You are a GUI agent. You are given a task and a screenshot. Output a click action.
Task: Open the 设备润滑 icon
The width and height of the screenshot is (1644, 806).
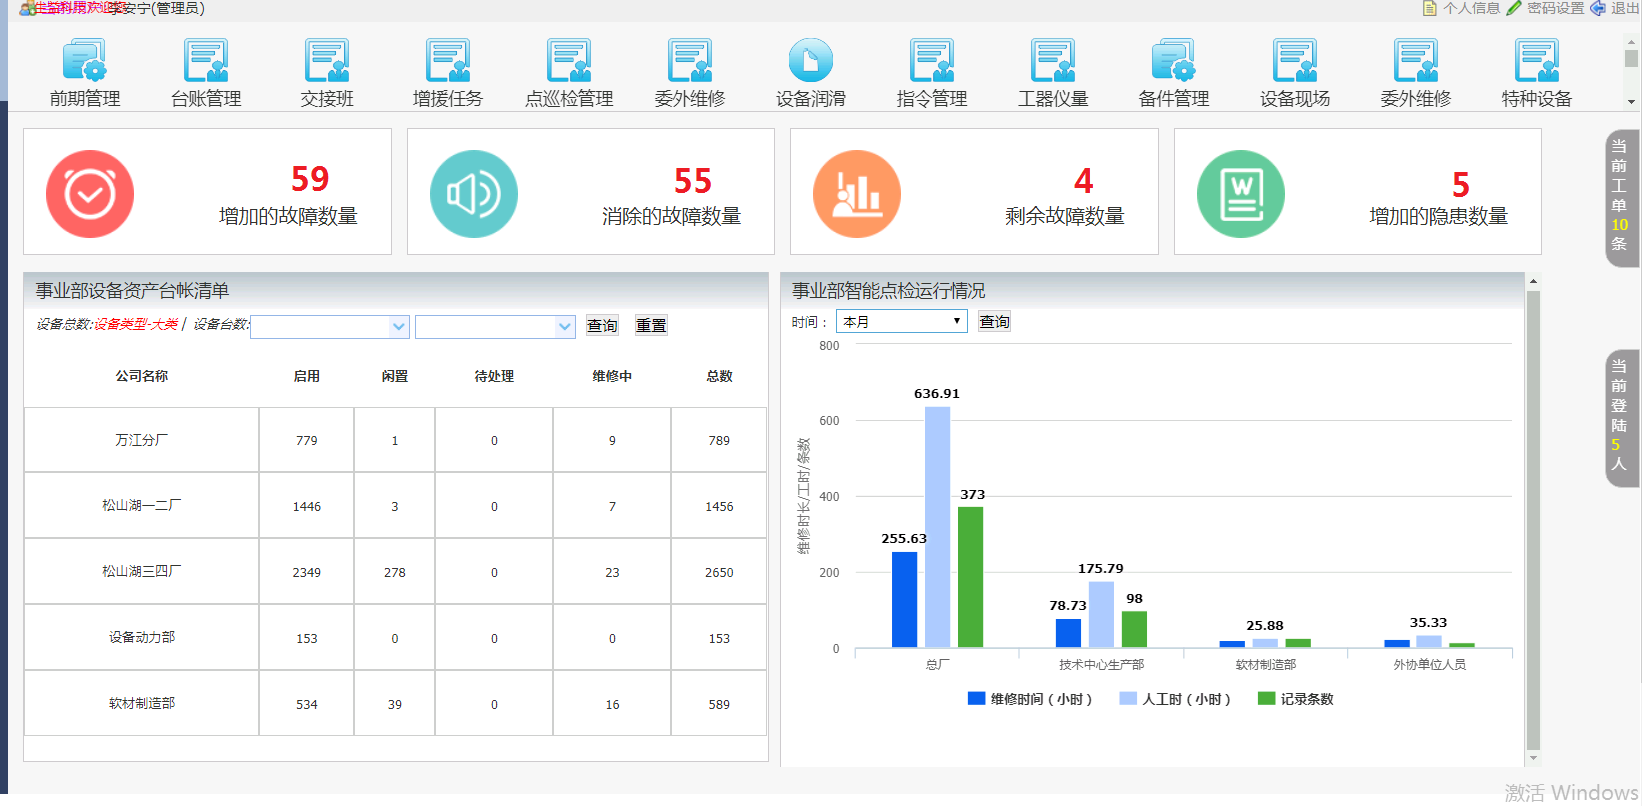point(811,61)
